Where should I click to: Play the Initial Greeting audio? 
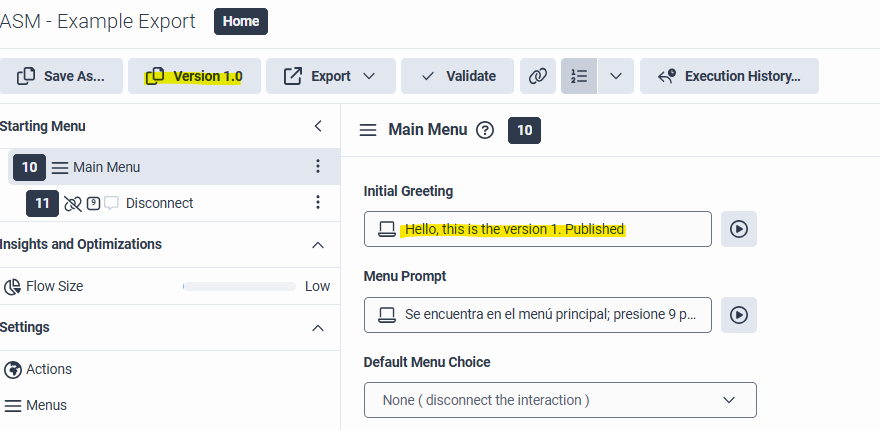738,229
